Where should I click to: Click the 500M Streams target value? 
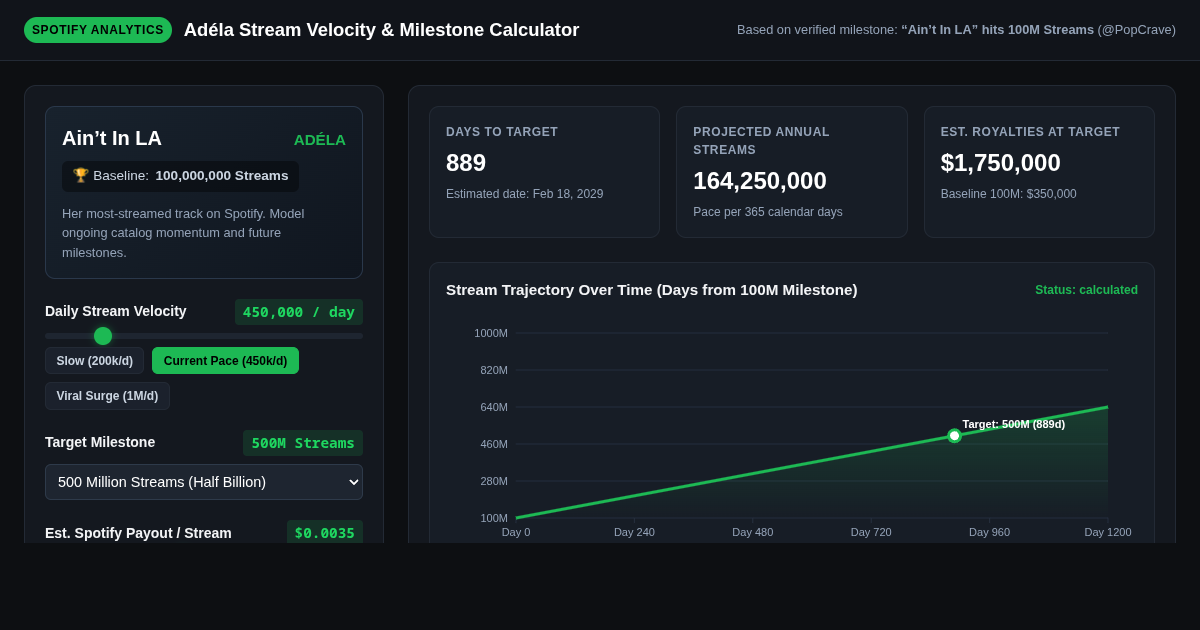tap(303, 443)
